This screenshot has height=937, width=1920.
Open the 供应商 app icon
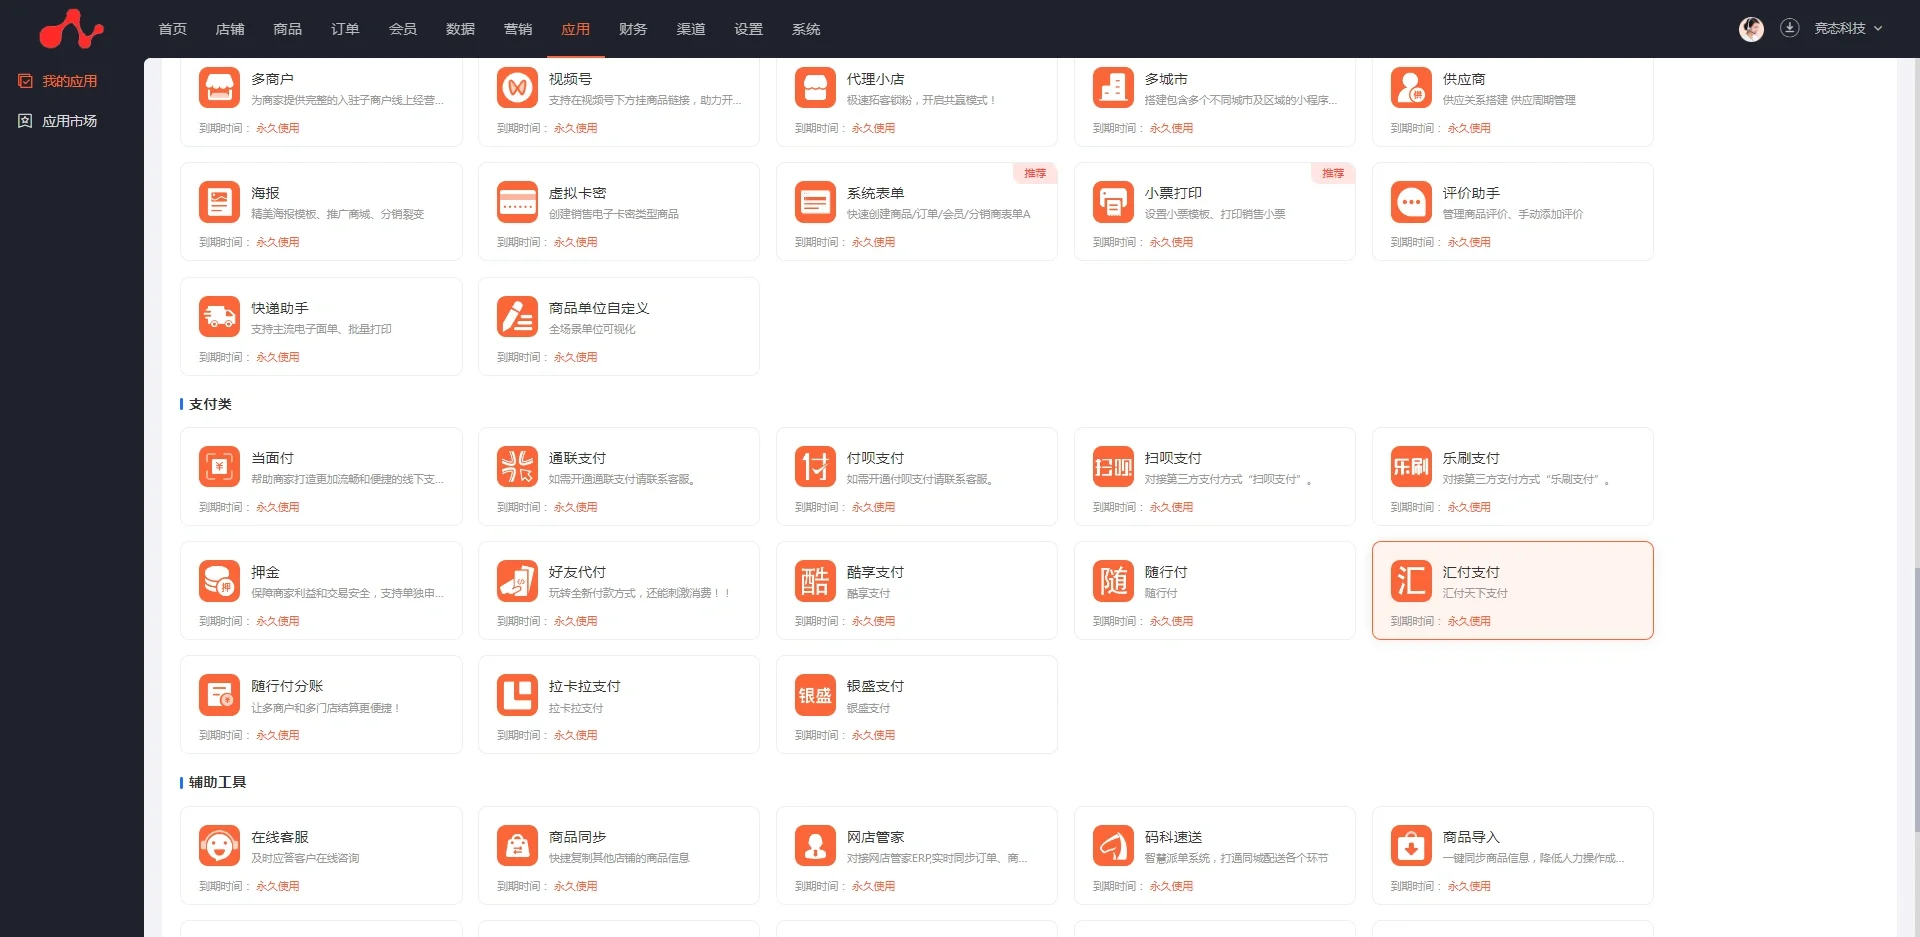click(x=1411, y=88)
